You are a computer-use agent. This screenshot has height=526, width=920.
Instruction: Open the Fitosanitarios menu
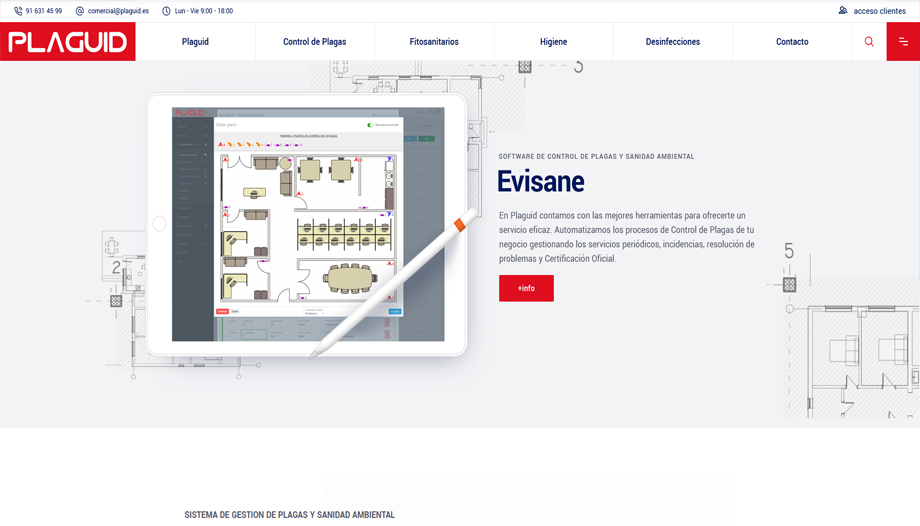(x=434, y=42)
